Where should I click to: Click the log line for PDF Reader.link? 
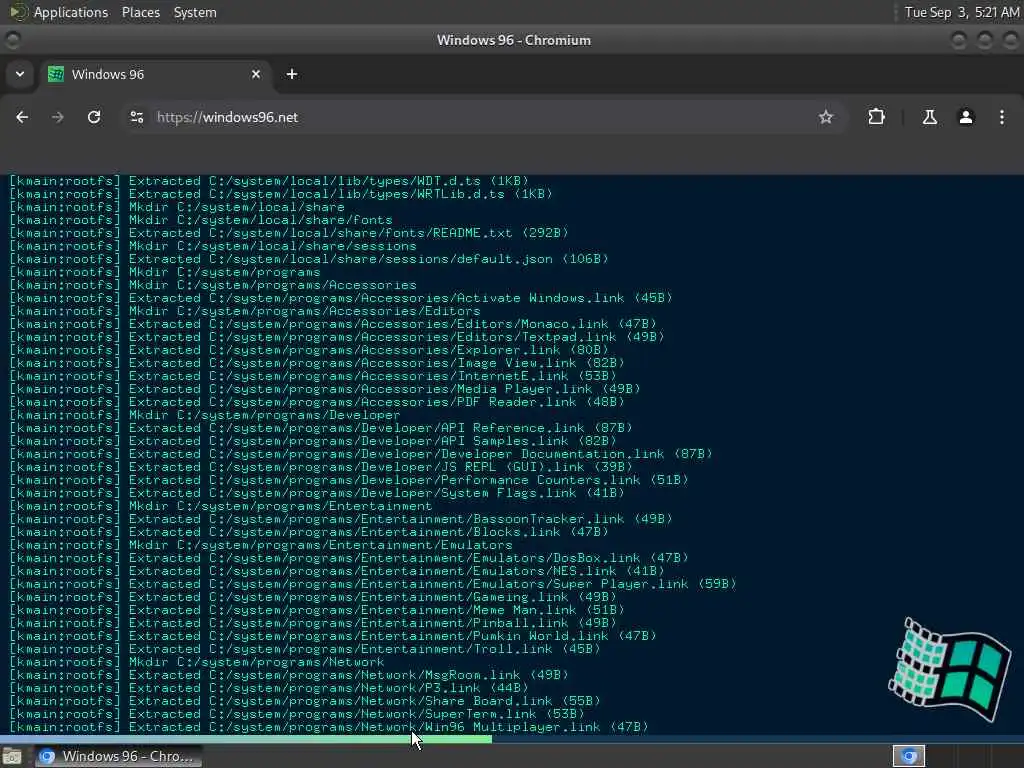click(317, 402)
